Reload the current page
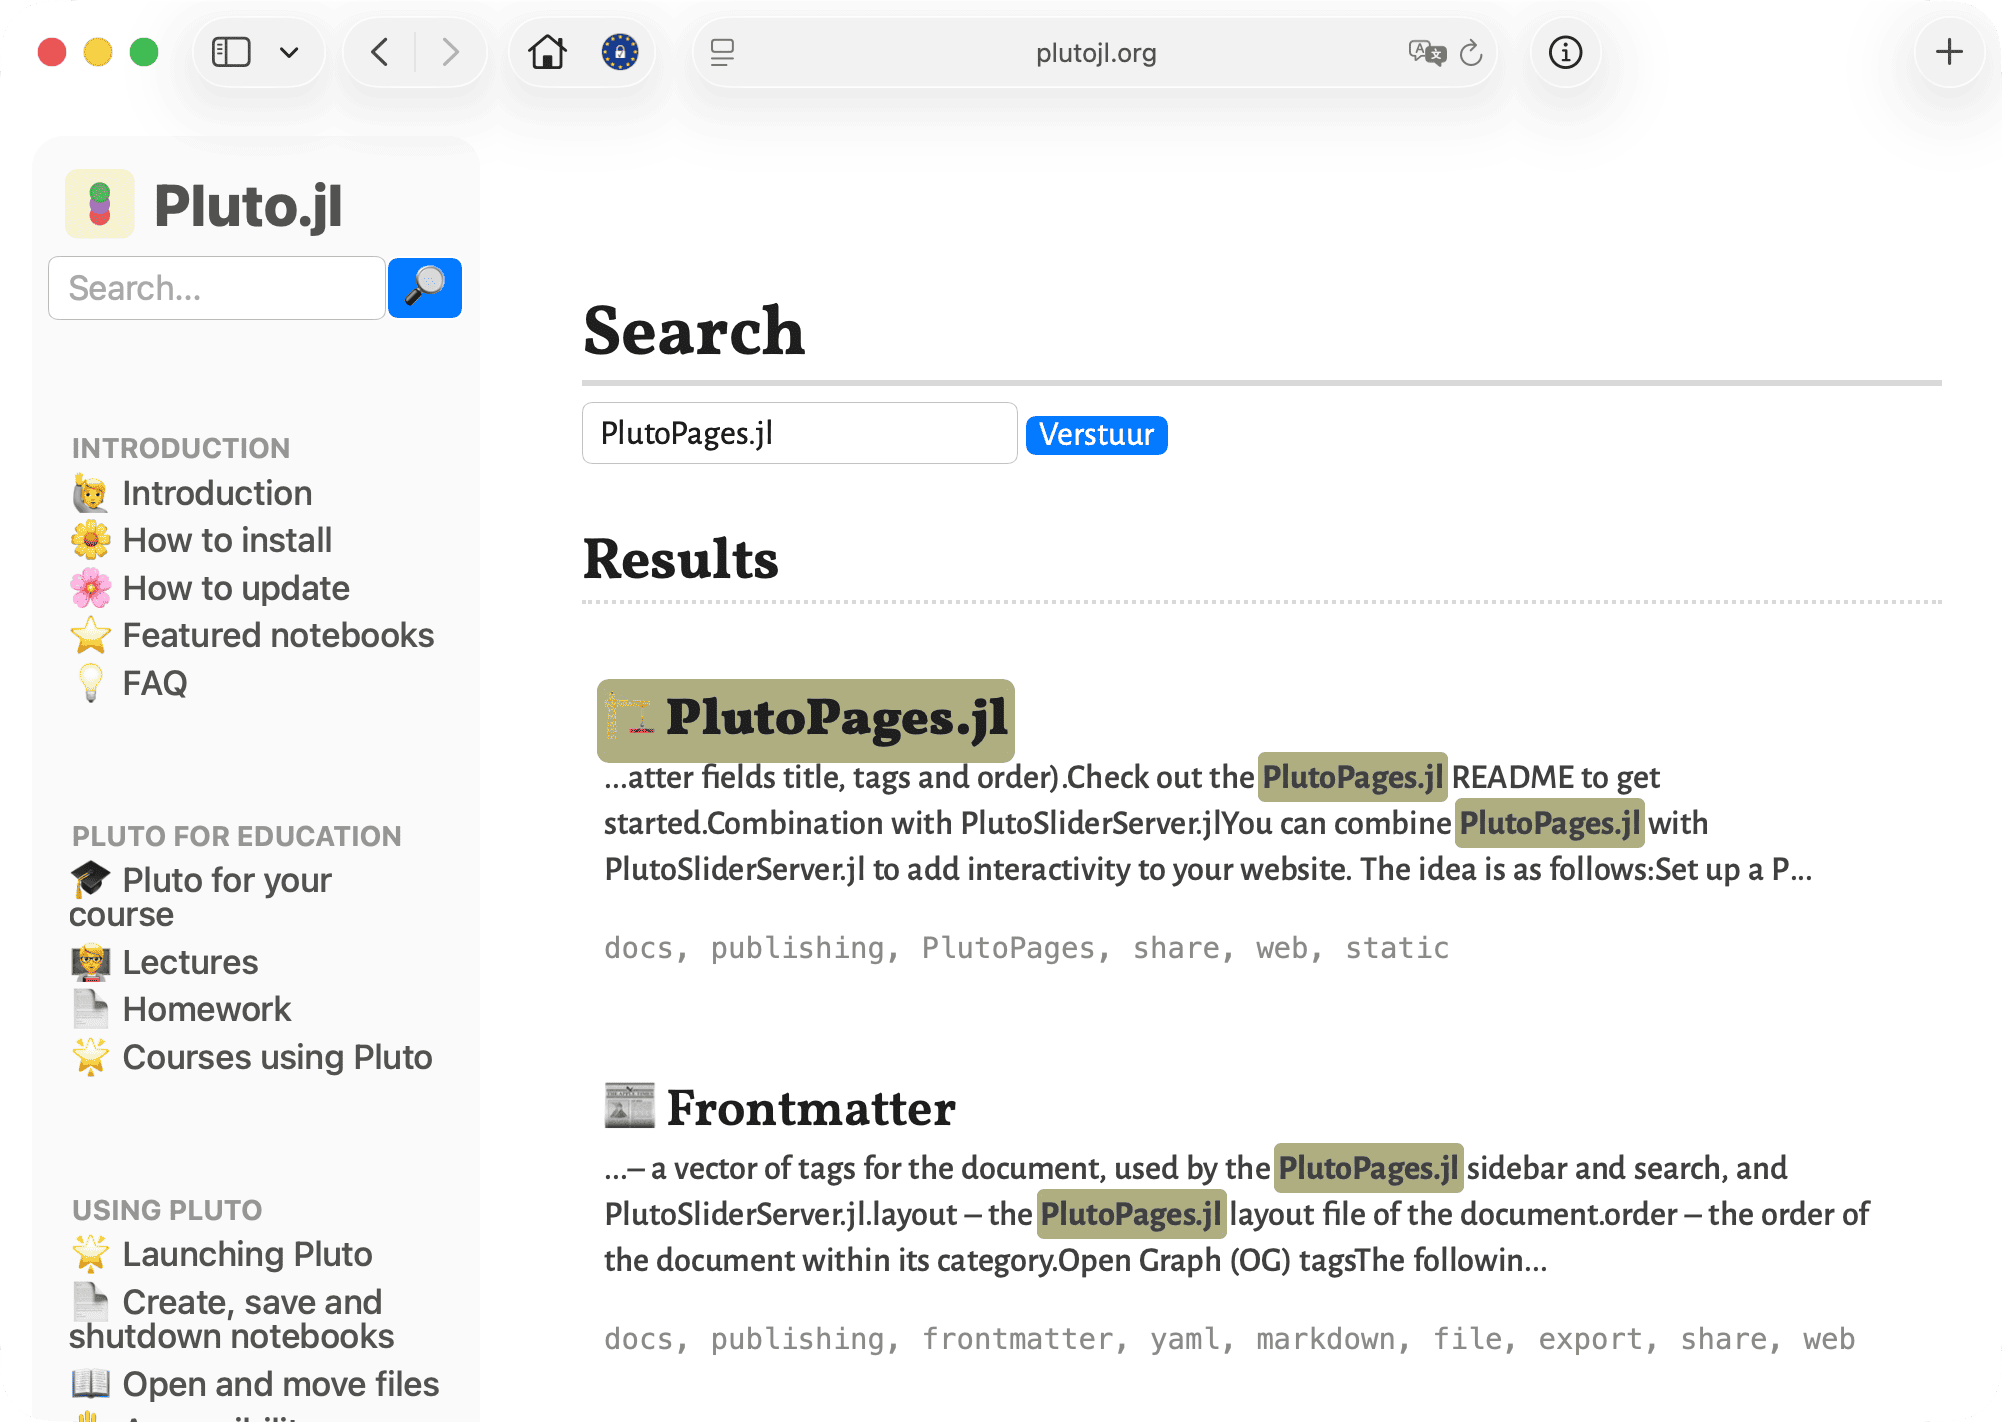The image size is (2002, 1422). 1471,52
